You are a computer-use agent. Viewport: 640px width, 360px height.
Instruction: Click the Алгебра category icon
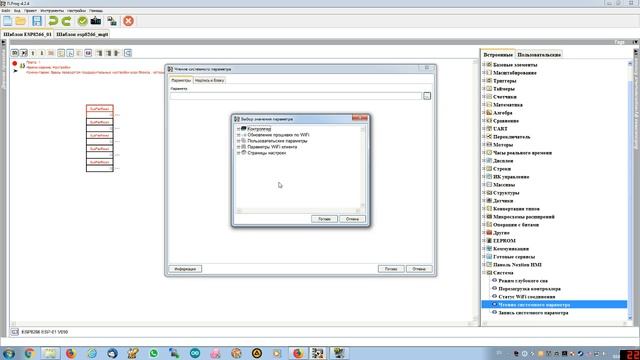click(x=489, y=112)
